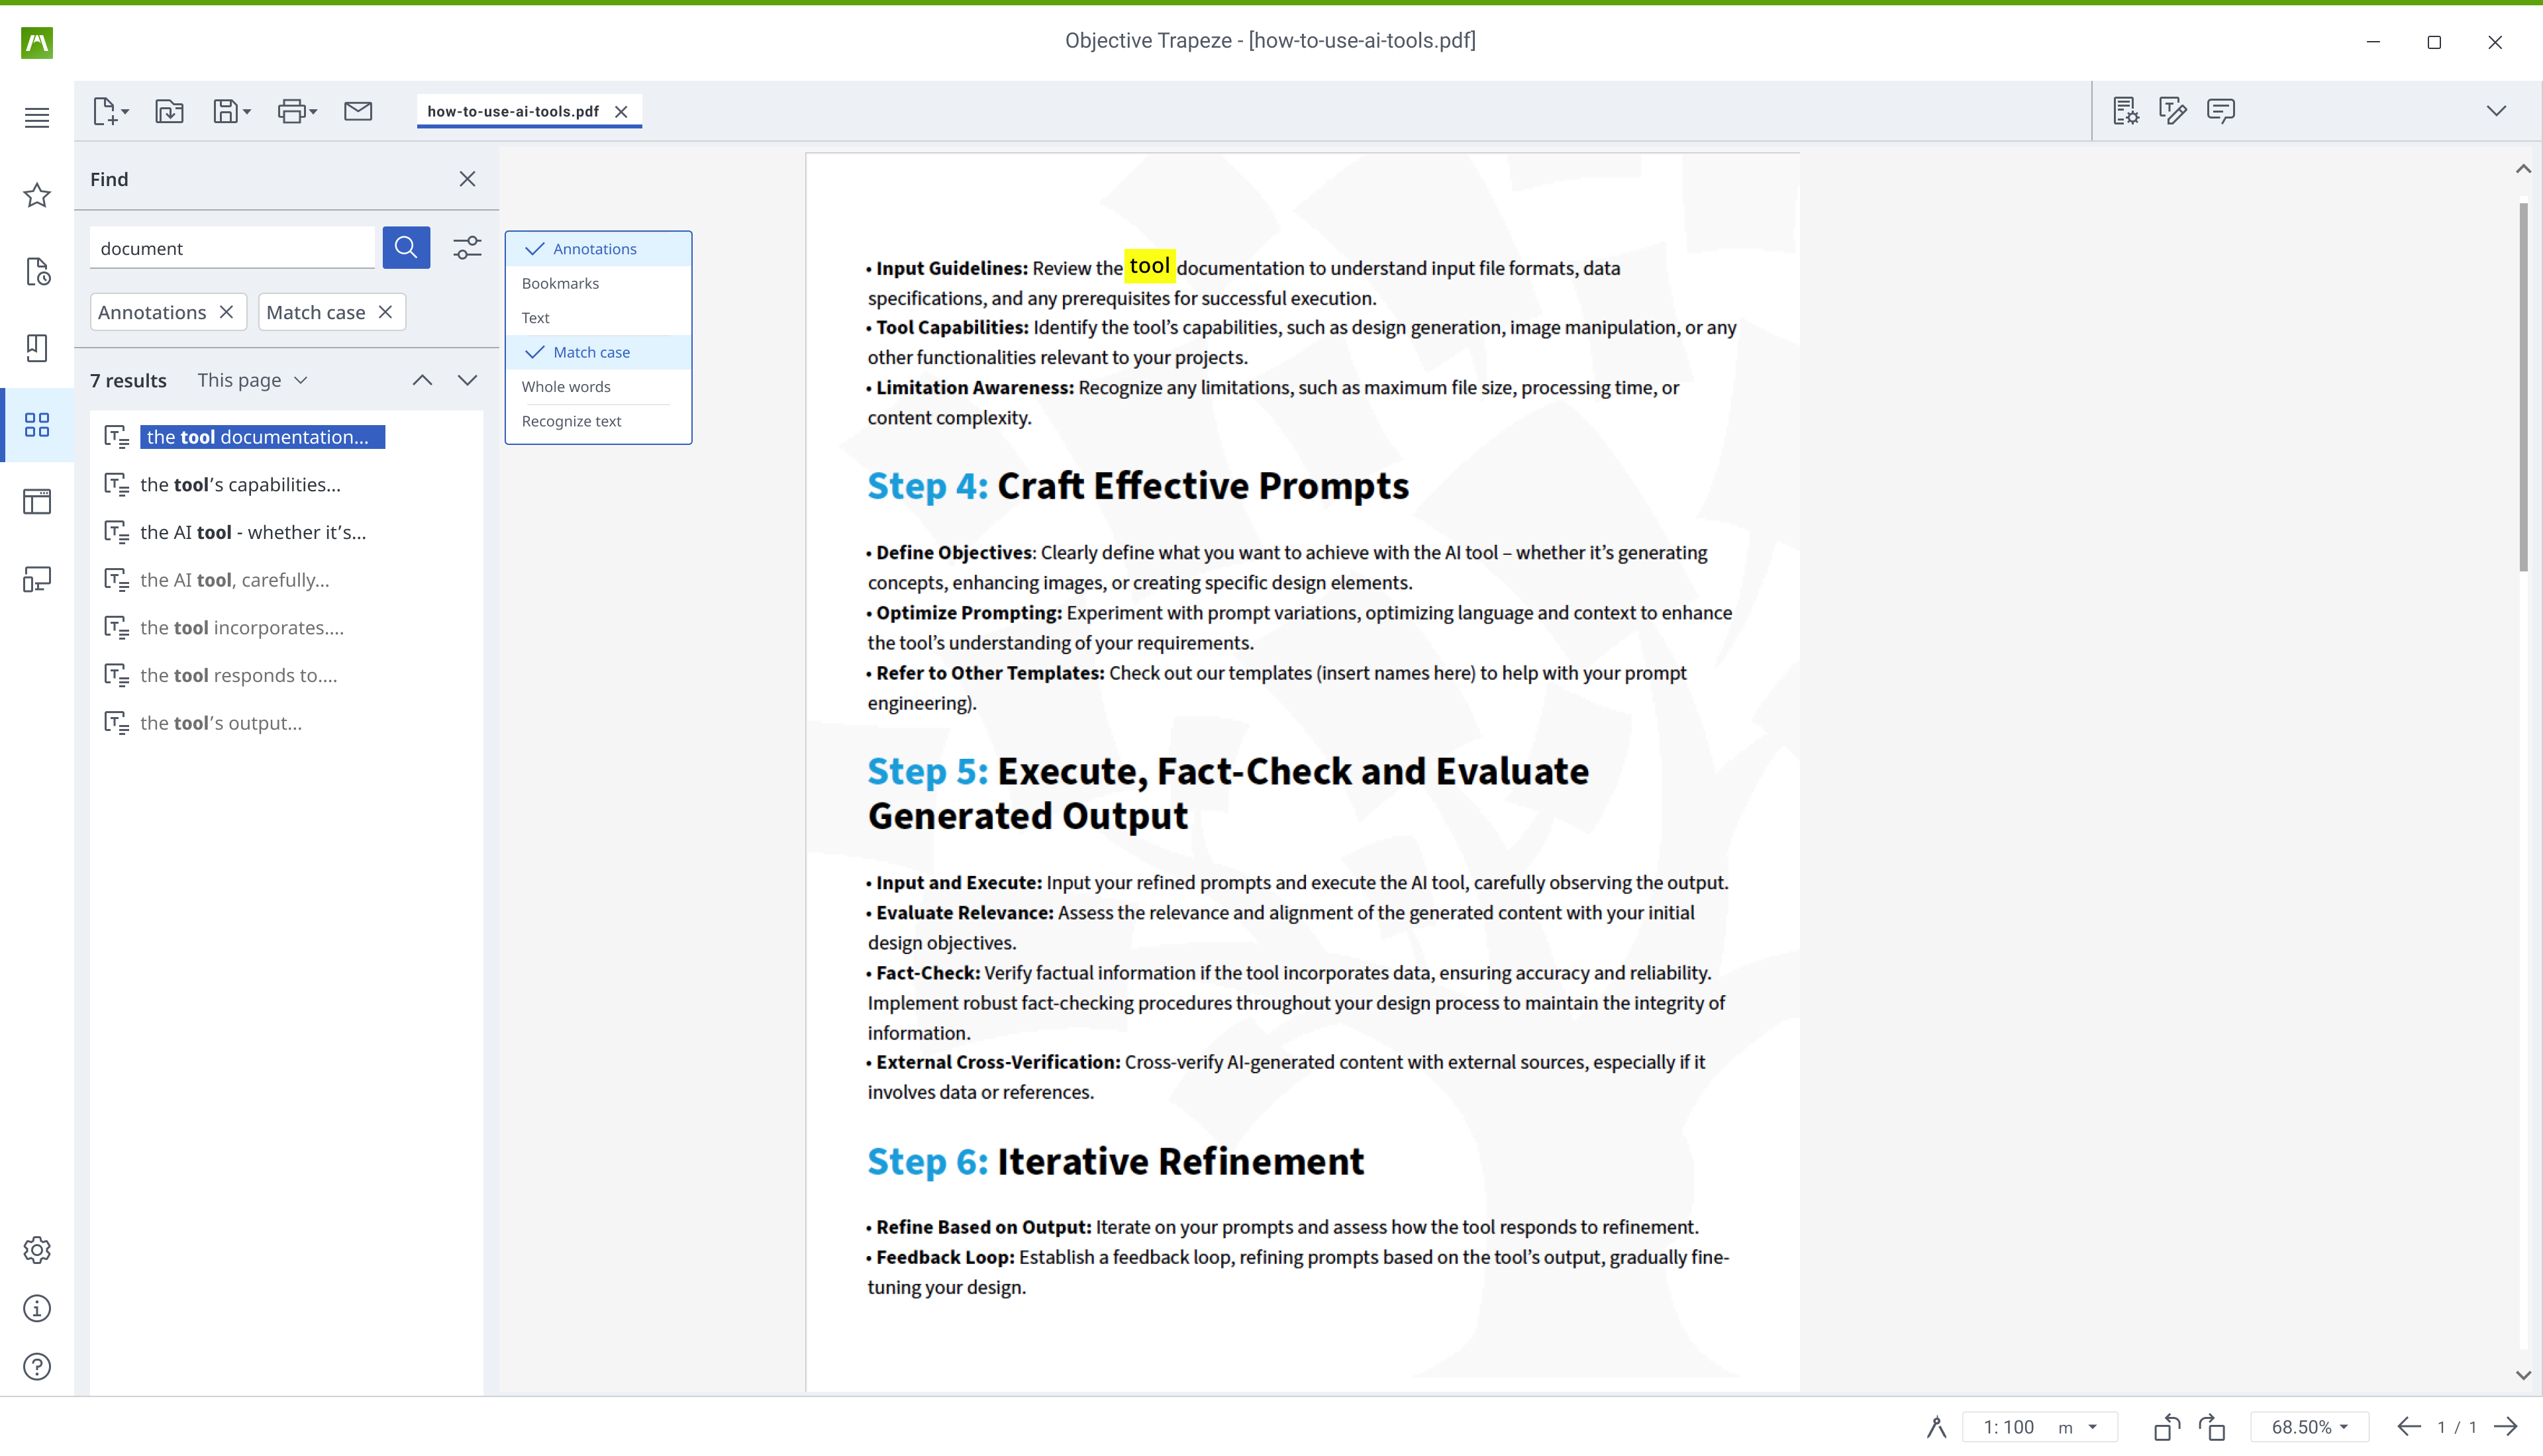Screen dimensions: 2543x1456
Task: Disable the Match case option in filter menu
Action: [590, 351]
